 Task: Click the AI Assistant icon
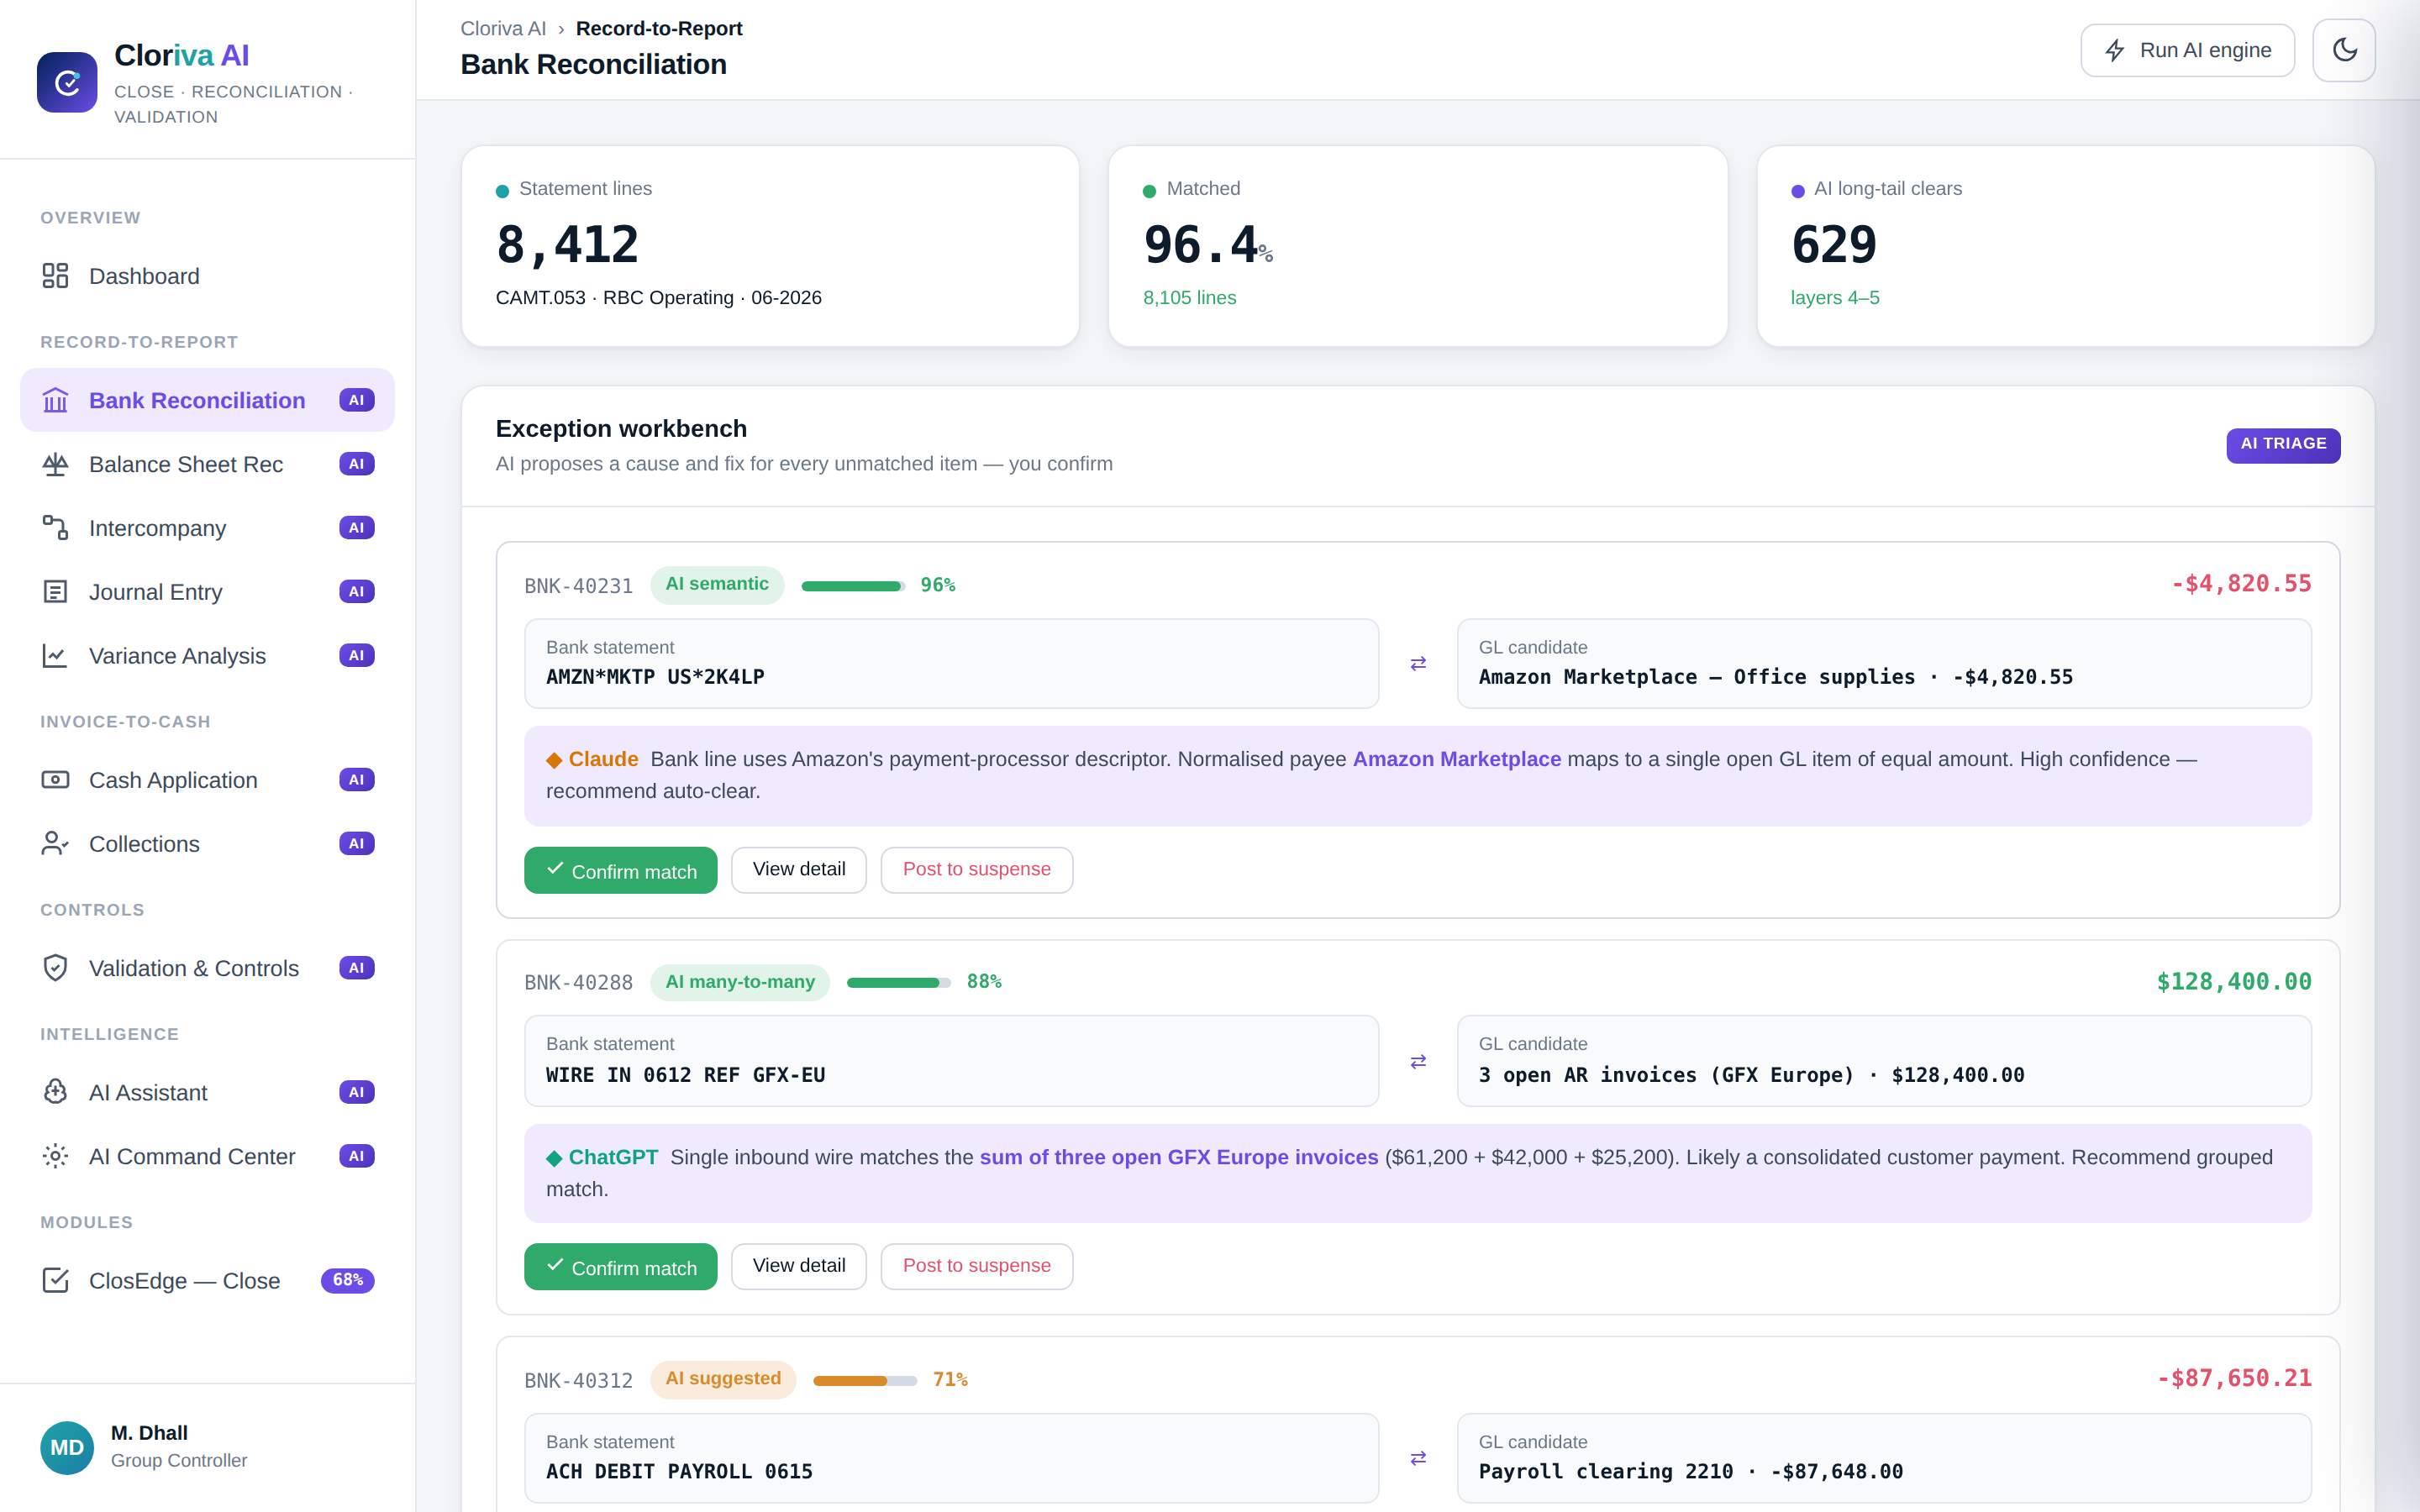(x=55, y=1092)
